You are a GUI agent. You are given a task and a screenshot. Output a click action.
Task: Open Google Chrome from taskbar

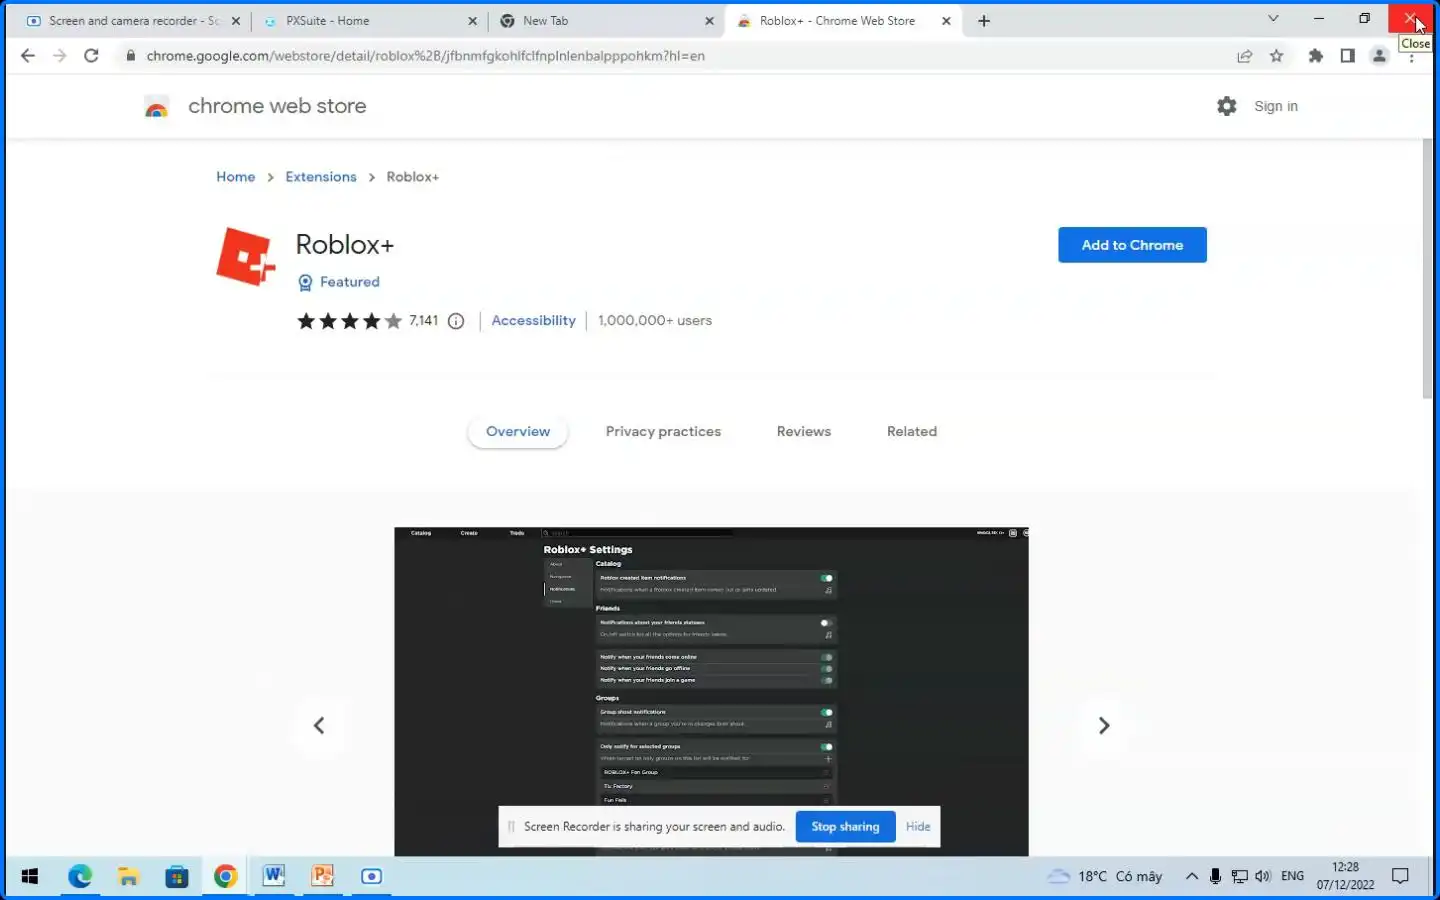point(226,877)
